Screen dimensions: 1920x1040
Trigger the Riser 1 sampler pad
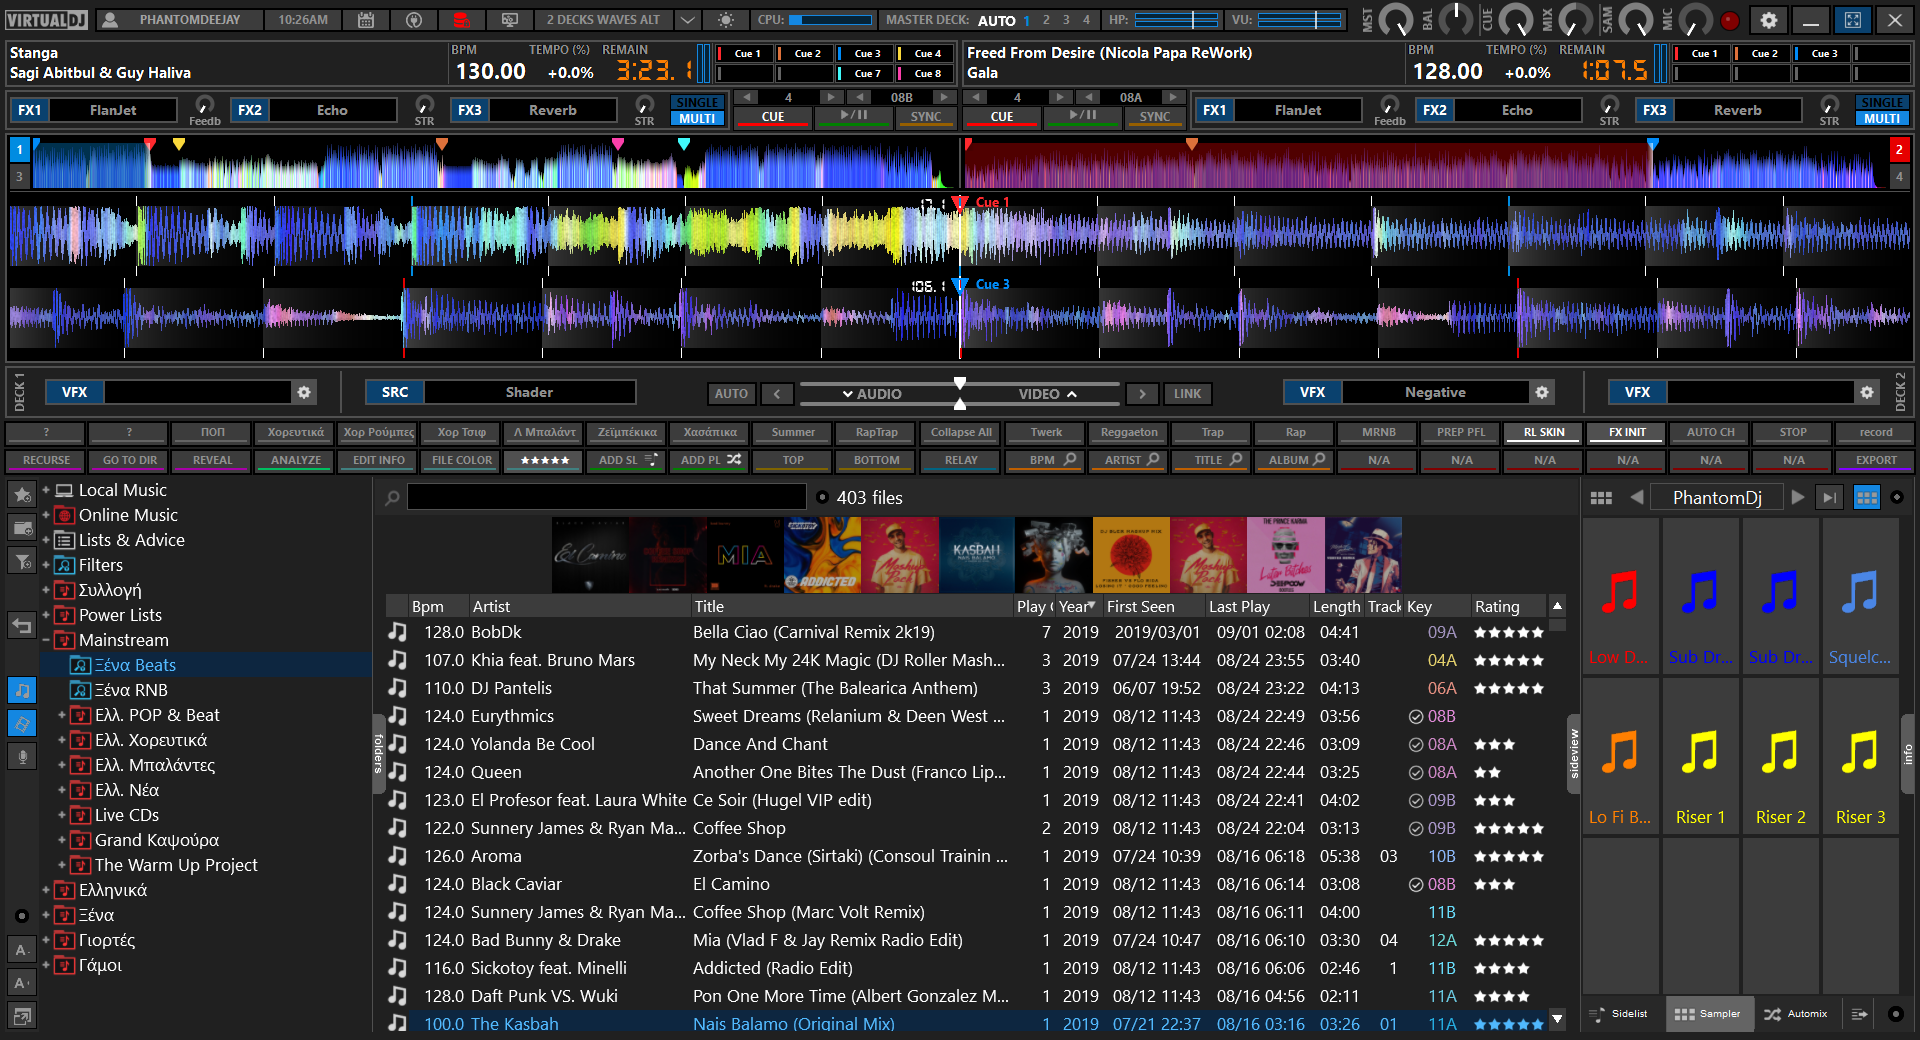pos(1700,756)
